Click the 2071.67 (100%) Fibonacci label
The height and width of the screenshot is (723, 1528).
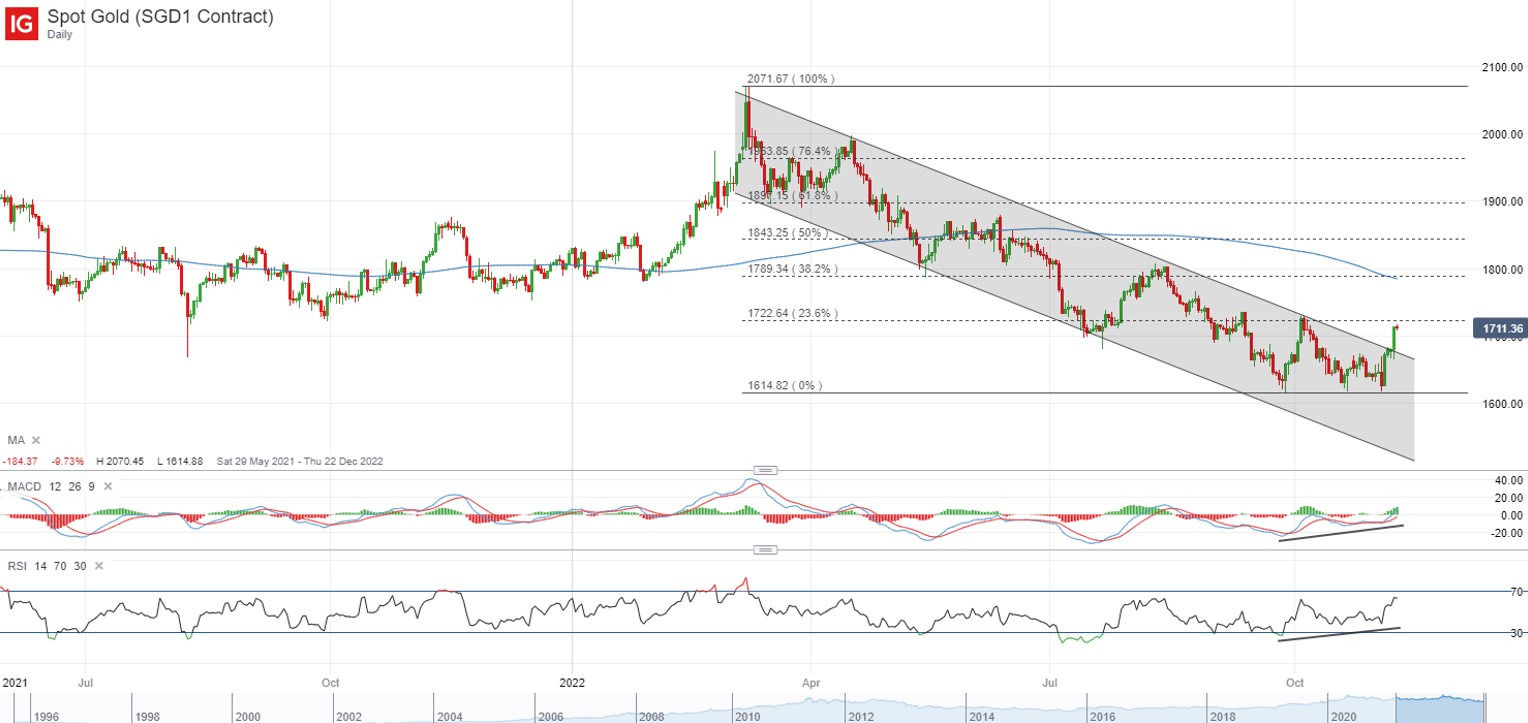[x=790, y=79]
